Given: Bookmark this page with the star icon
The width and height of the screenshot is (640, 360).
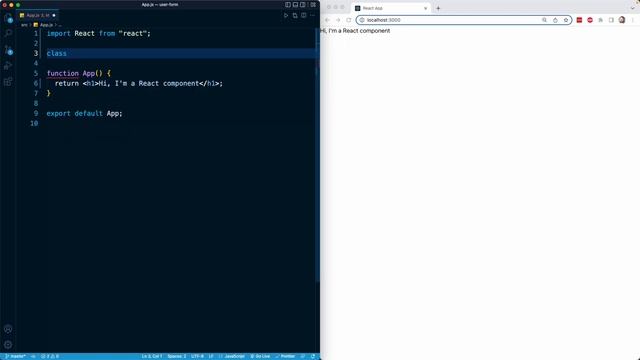Looking at the screenshot, I should (566, 20).
